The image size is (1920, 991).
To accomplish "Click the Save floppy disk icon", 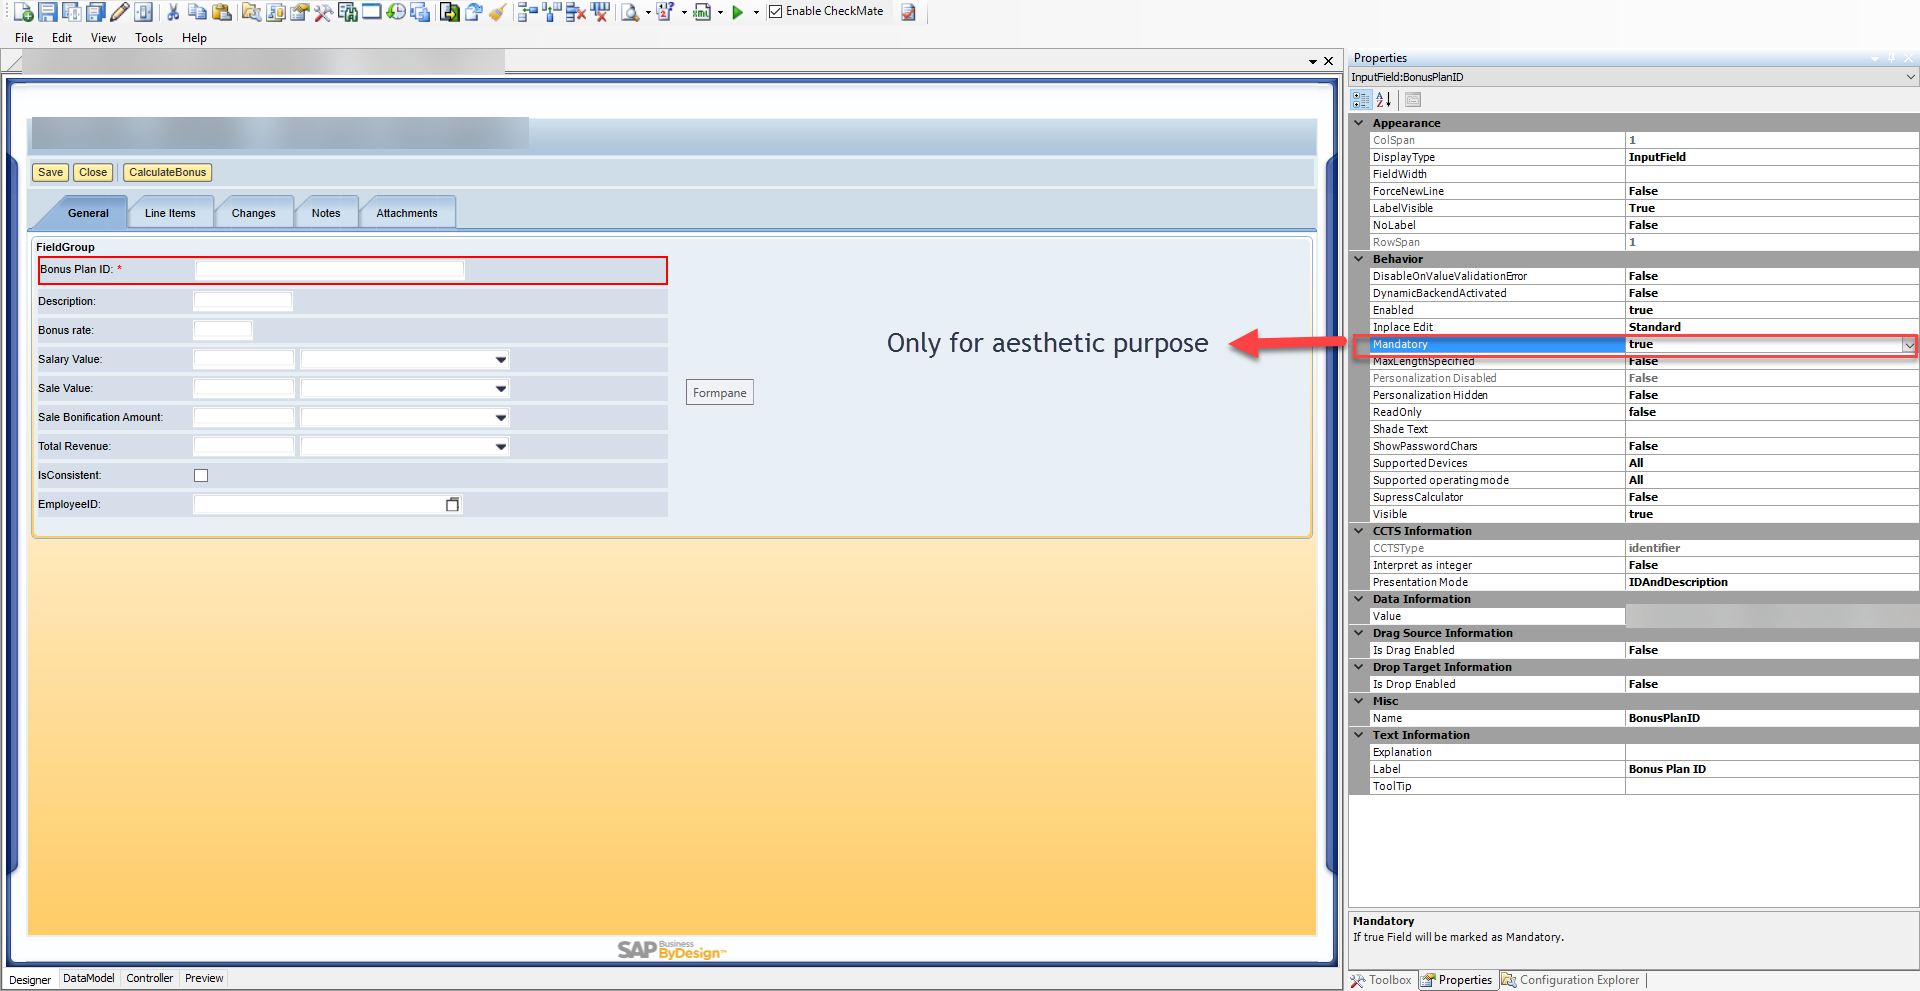I will pos(47,12).
